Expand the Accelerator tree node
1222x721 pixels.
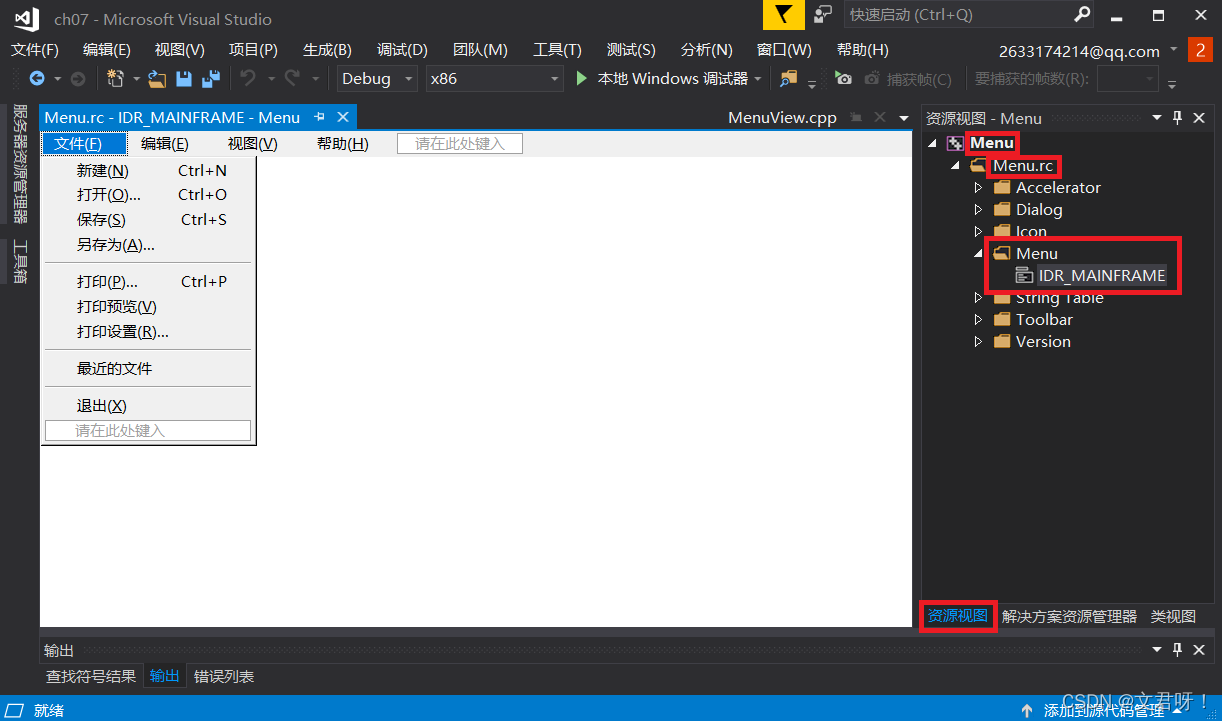click(978, 187)
